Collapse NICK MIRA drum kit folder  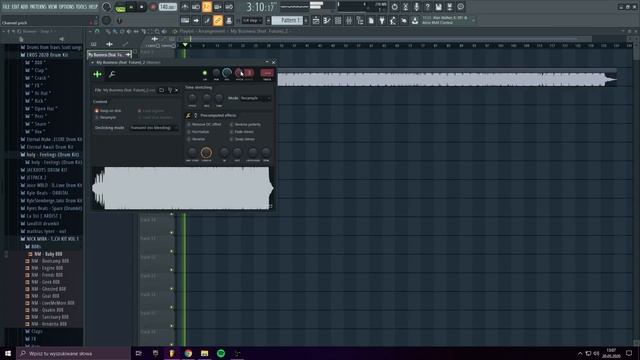pos(52,239)
